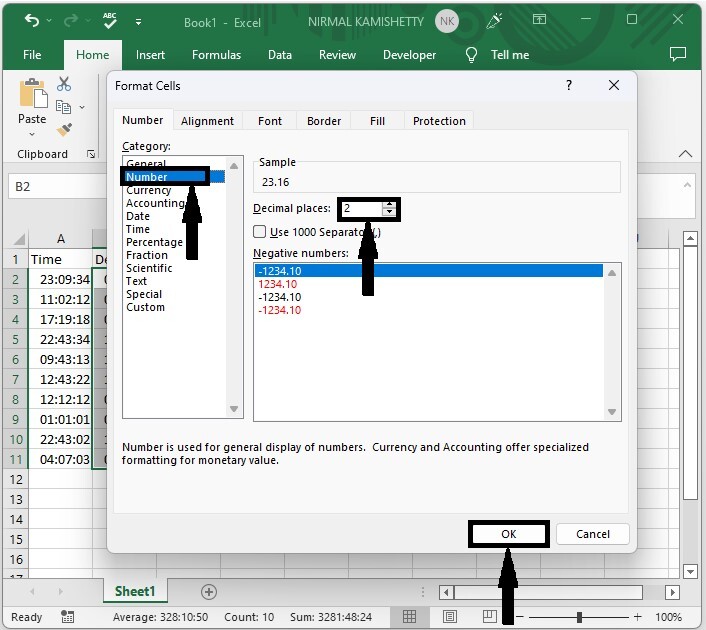Click the Cut scissors icon
This screenshot has height=630, width=706.
coord(64,85)
